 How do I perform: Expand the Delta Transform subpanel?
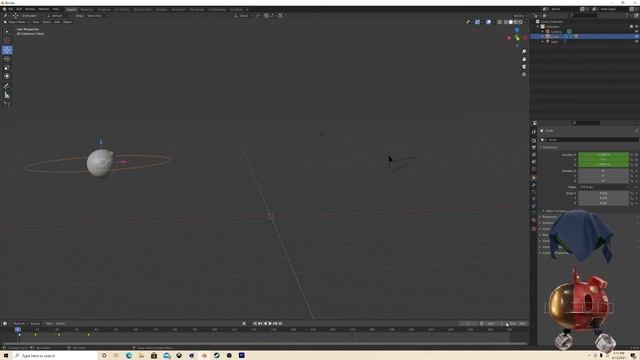tap(556, 211)
